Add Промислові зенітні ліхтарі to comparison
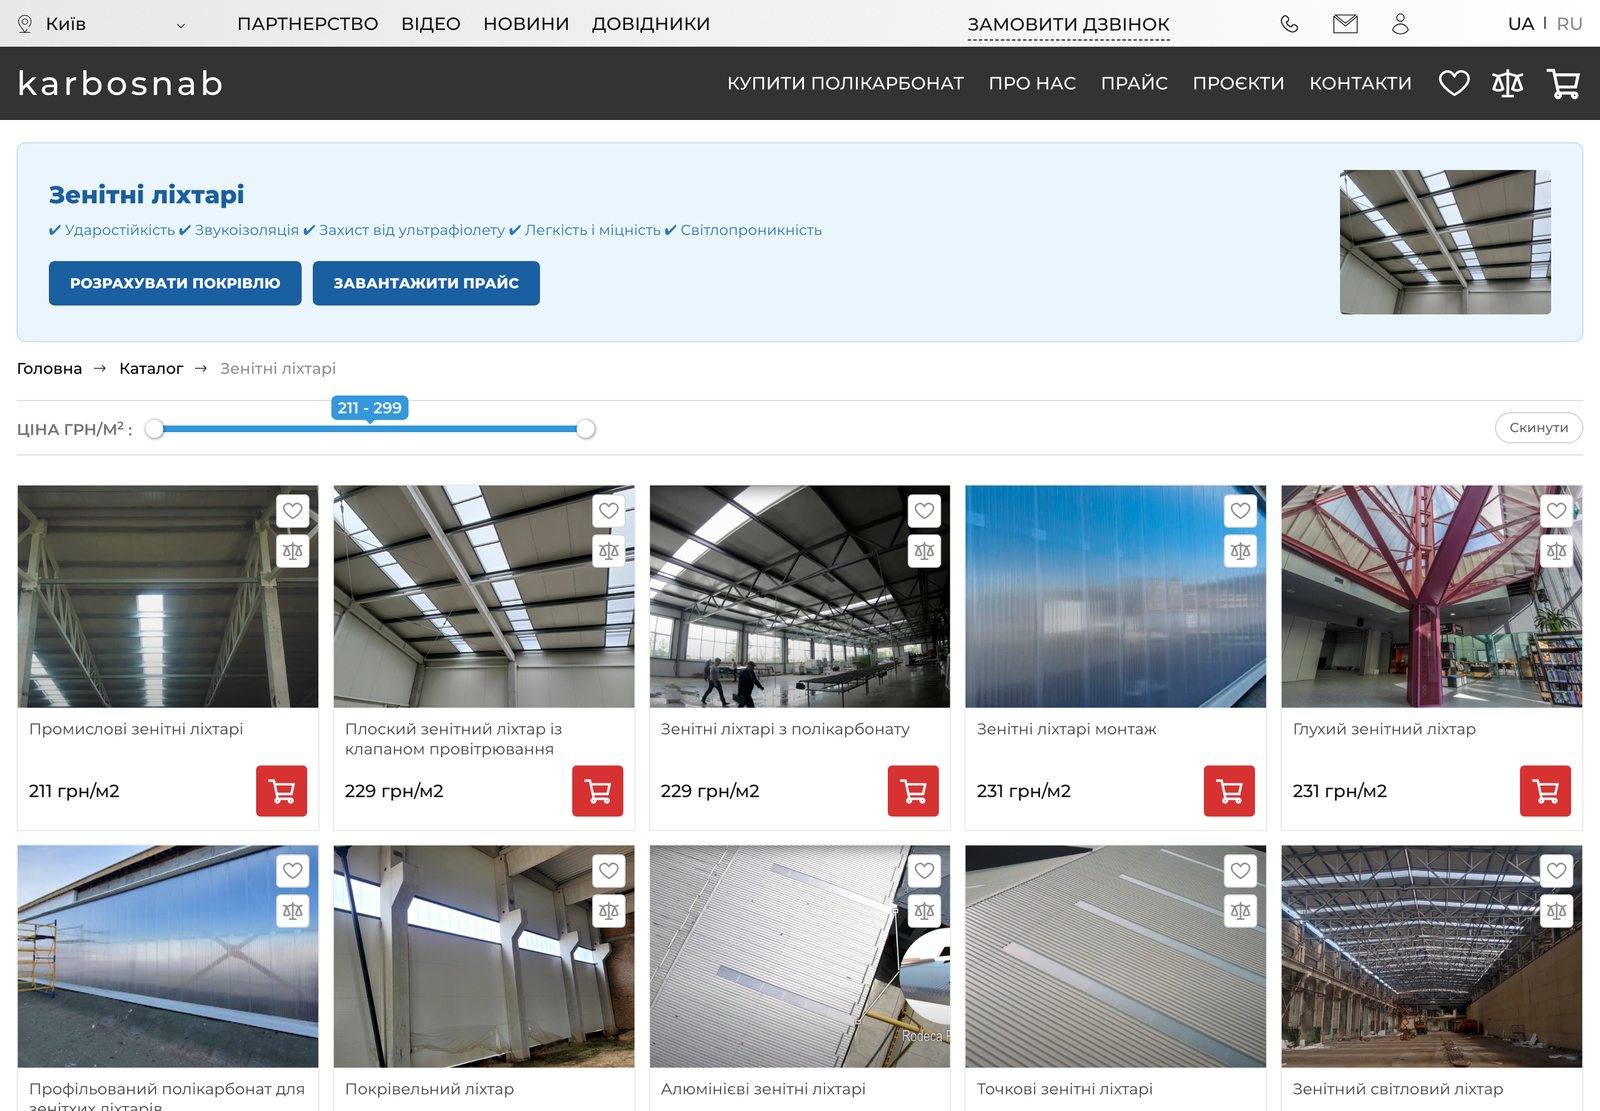1600x1111 pixels. tap(293, 551)
